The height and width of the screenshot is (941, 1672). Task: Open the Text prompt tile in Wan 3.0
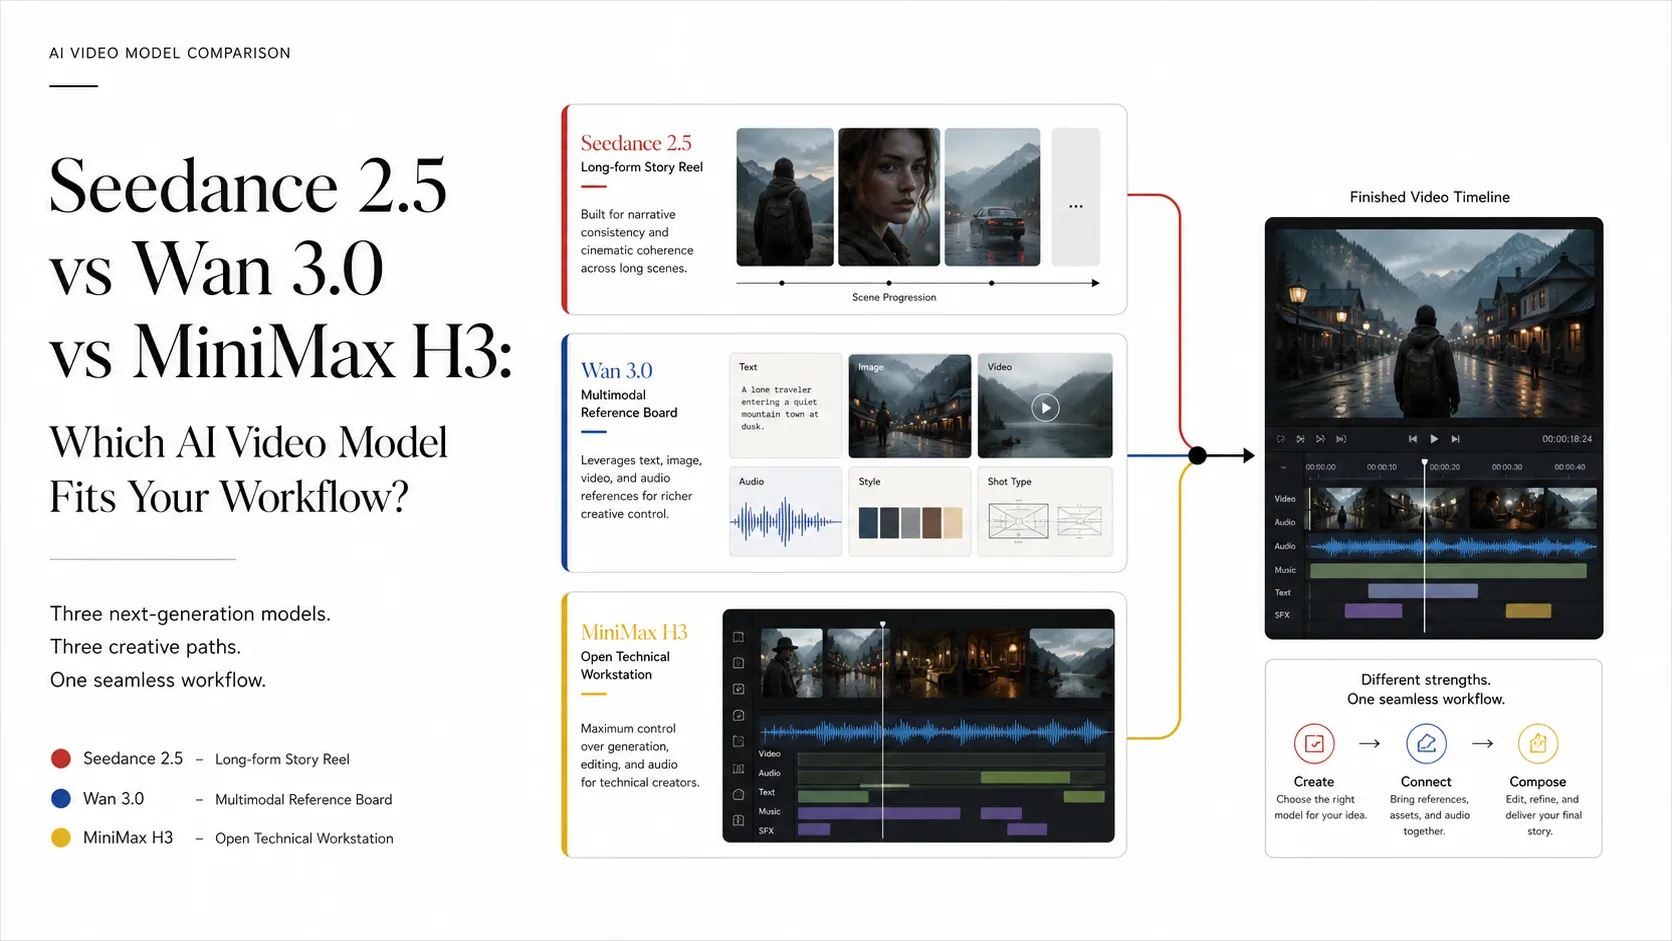point(785,405)
